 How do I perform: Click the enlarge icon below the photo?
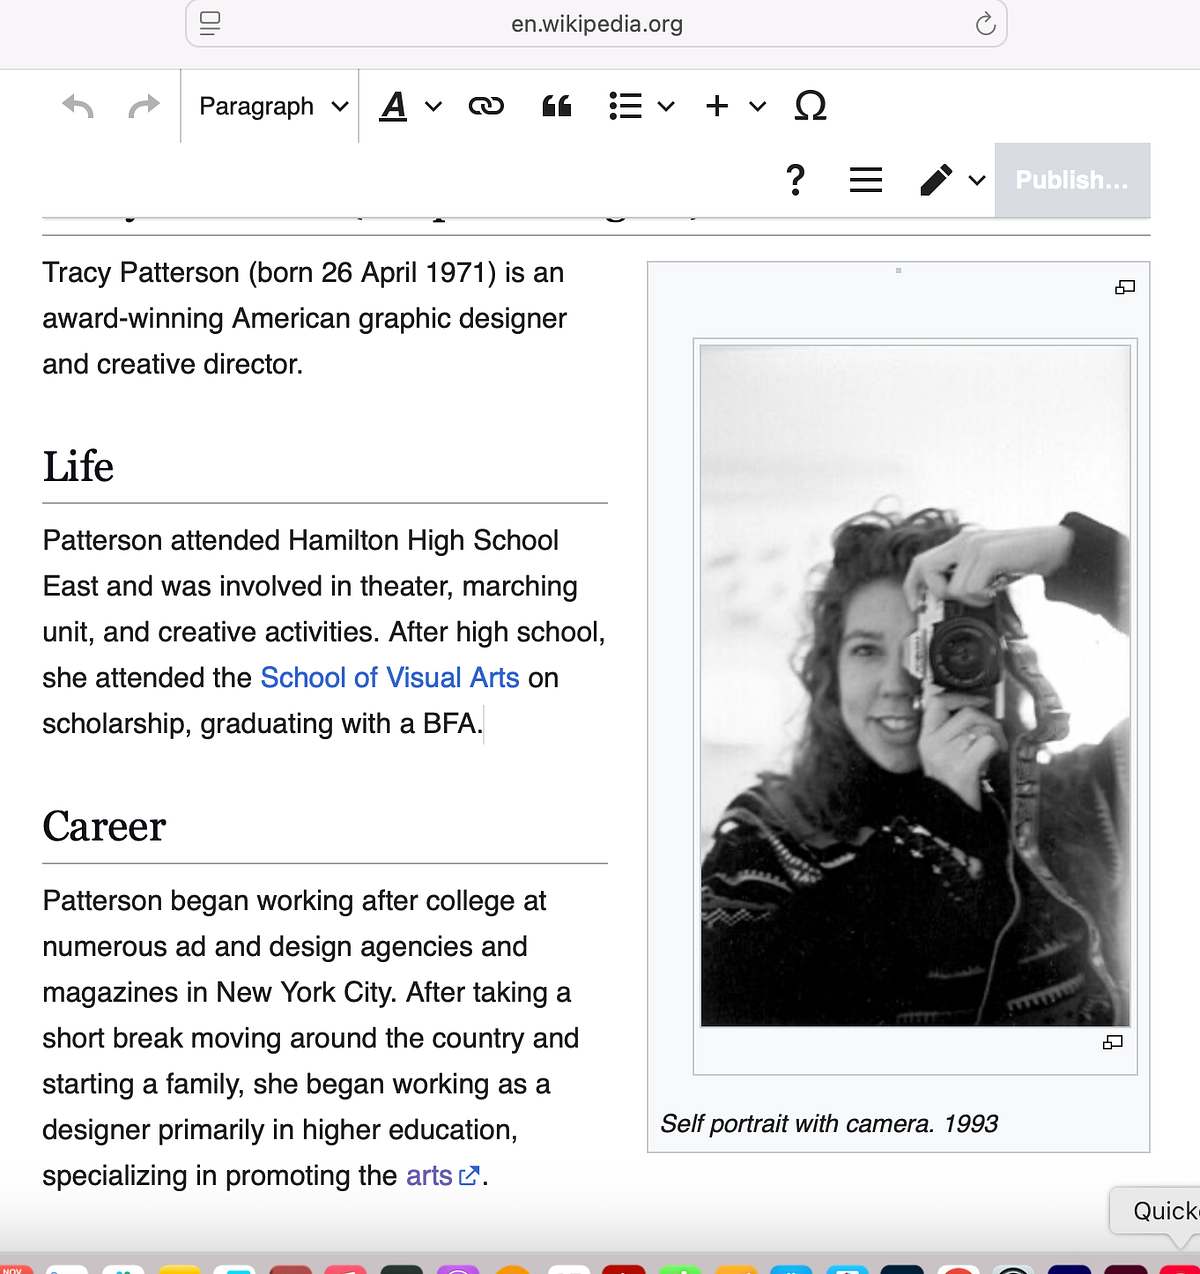pos(1113,1042)
